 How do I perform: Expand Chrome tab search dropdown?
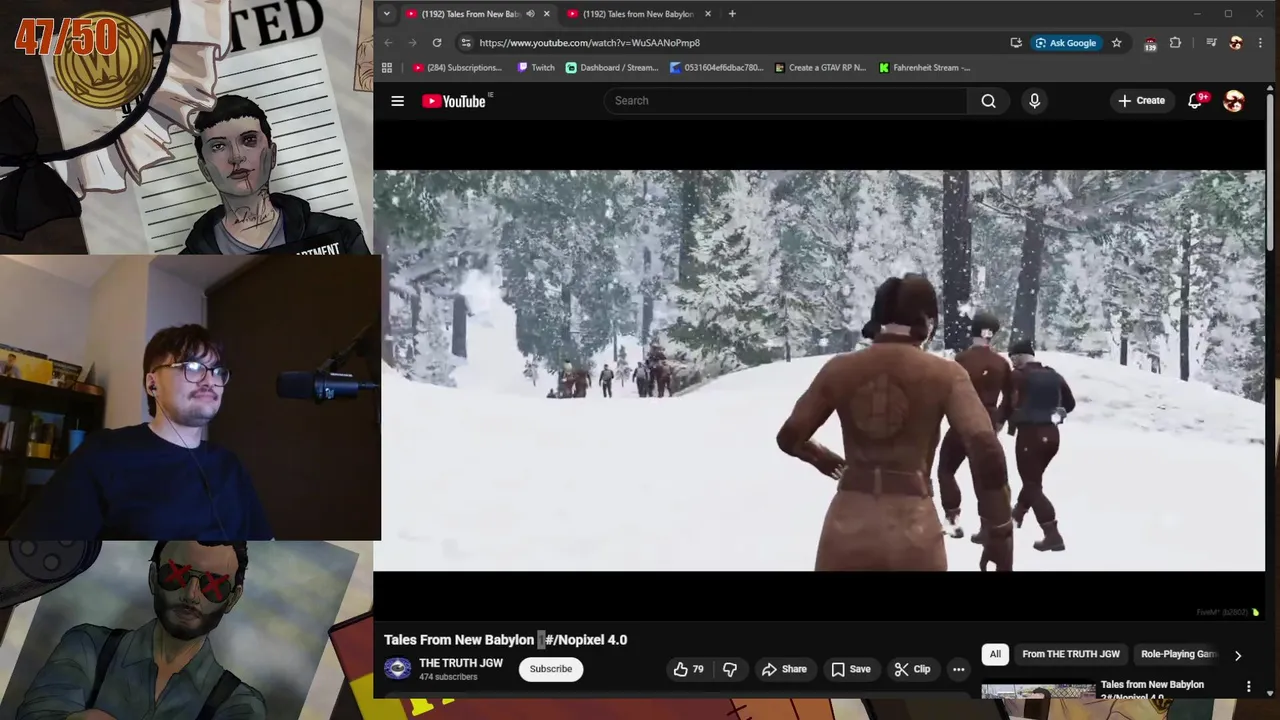[386, 14]
